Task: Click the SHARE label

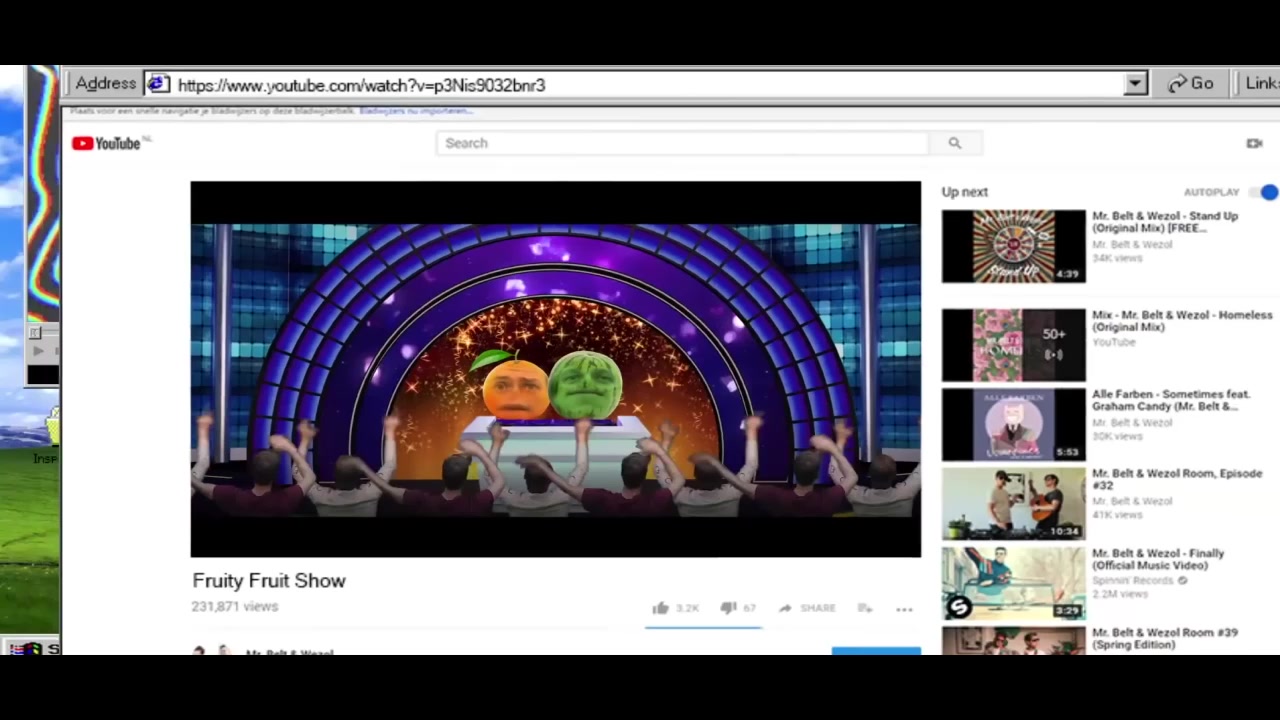Action: [x=817, y=608]
